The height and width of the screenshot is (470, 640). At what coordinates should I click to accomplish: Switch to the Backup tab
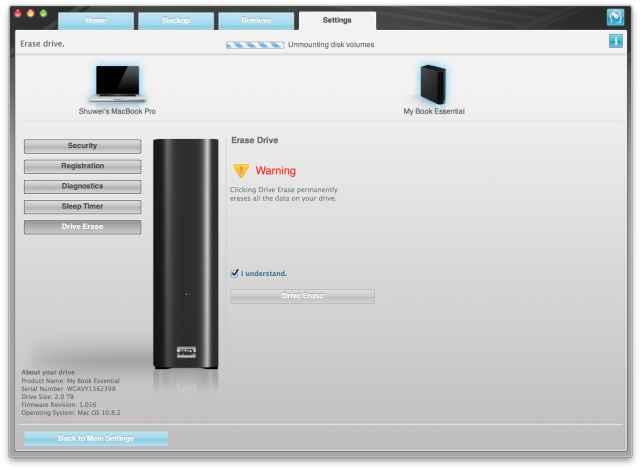coord(176,20)
